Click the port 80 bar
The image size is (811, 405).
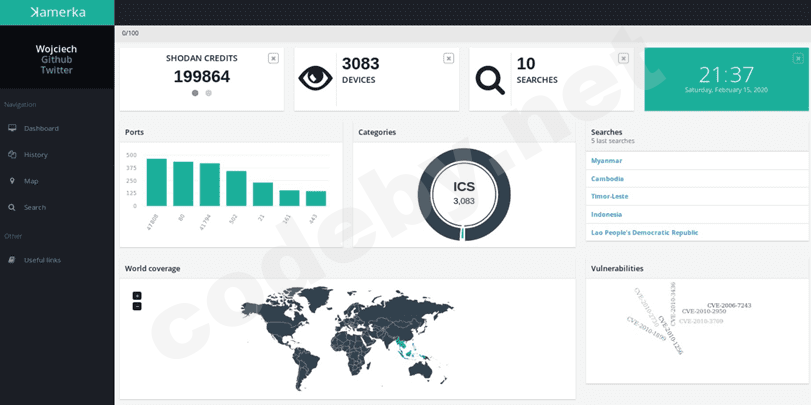(183, 184)
